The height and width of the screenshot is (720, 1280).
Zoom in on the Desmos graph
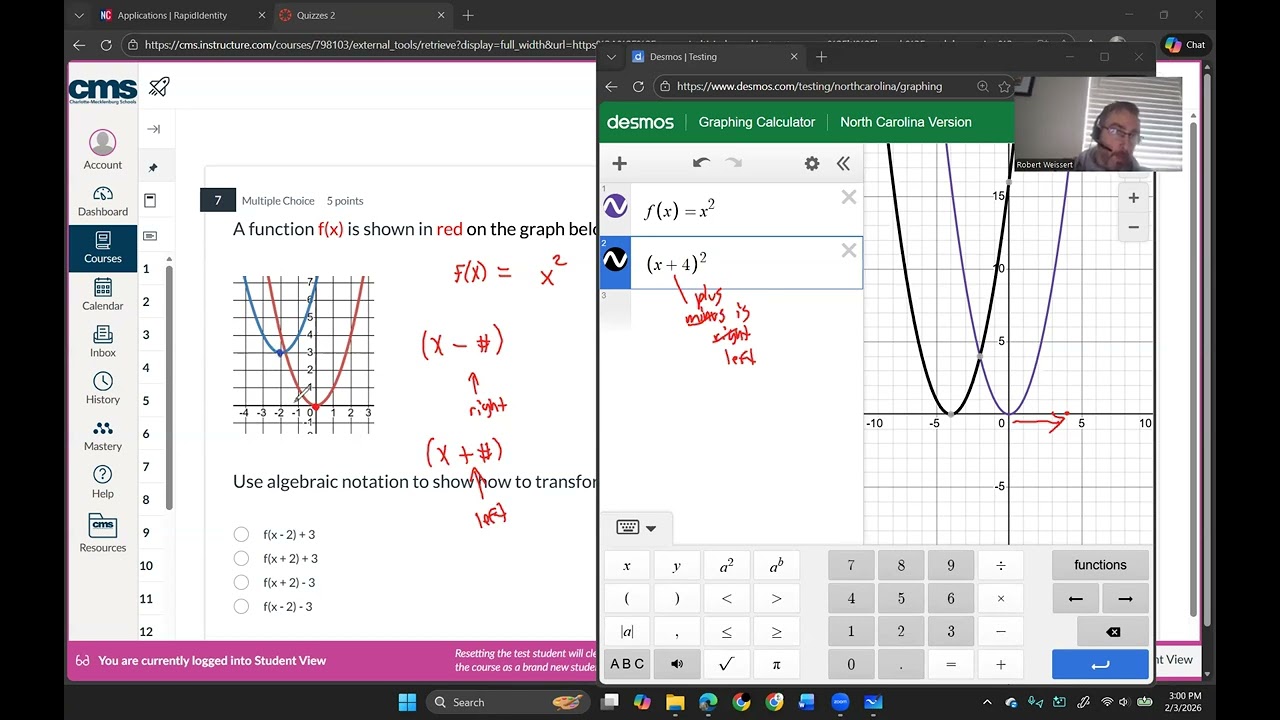(1133, 198)
